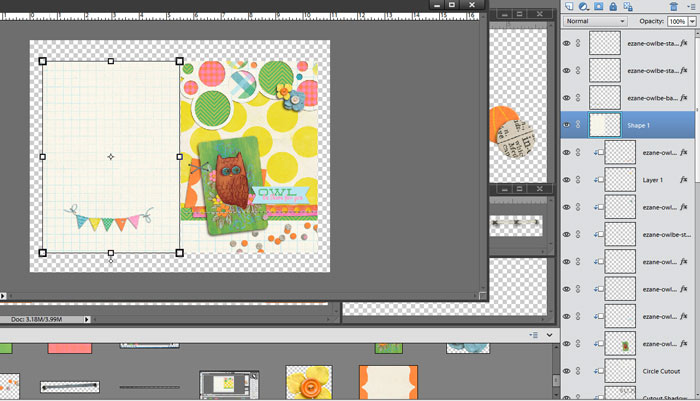This screenshot has height=401, width=700.
Task: Toggle visibility of Layer 1
Action: [x=567, y=180]
